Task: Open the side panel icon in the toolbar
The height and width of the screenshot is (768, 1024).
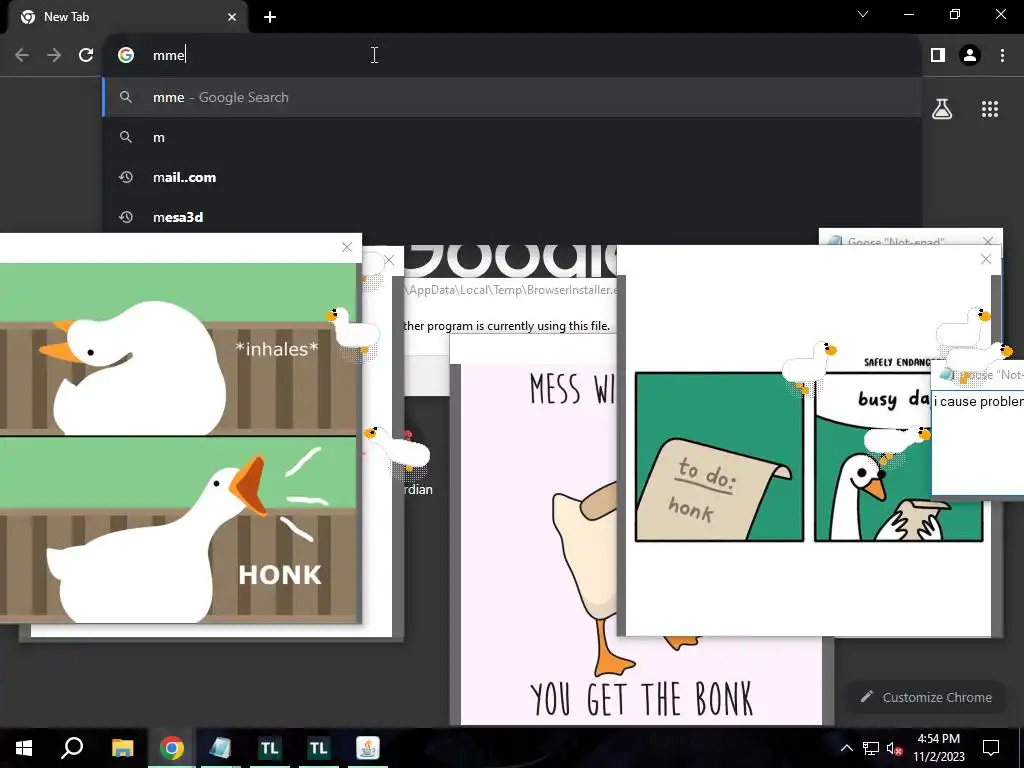Action: point(938,55)
